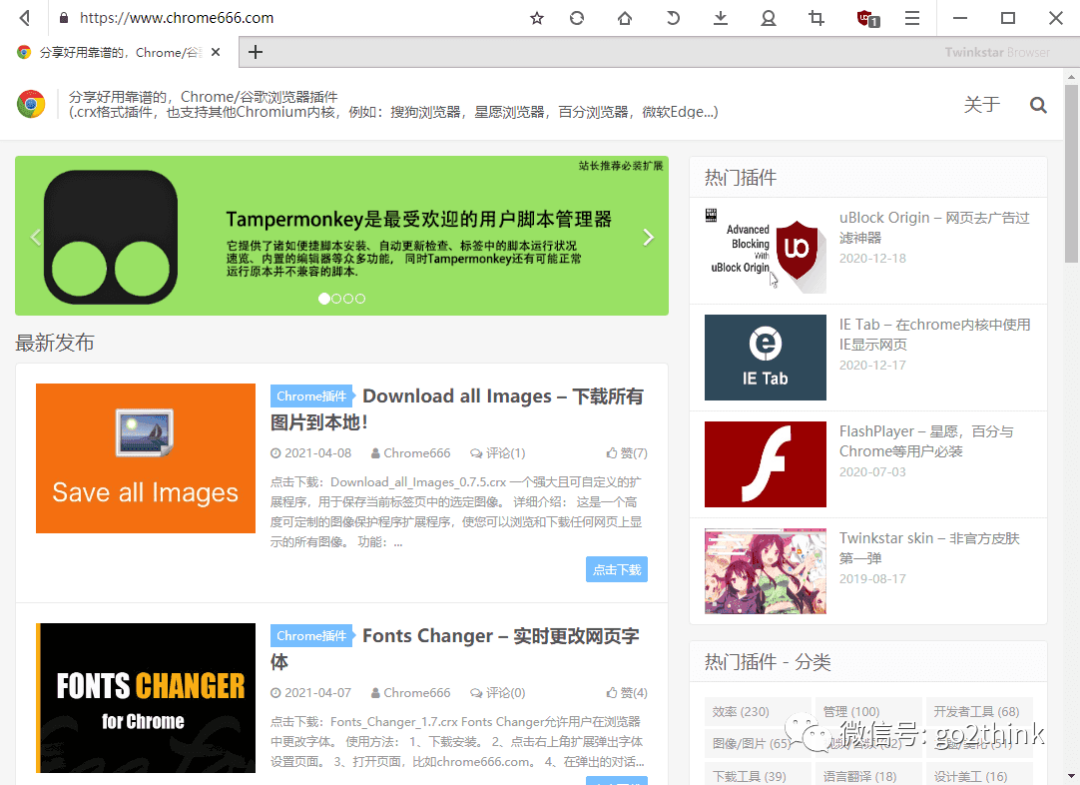Open Save all Images thumbnail
The width and height of the screenshot is (1080, 785).
[145, 458]
